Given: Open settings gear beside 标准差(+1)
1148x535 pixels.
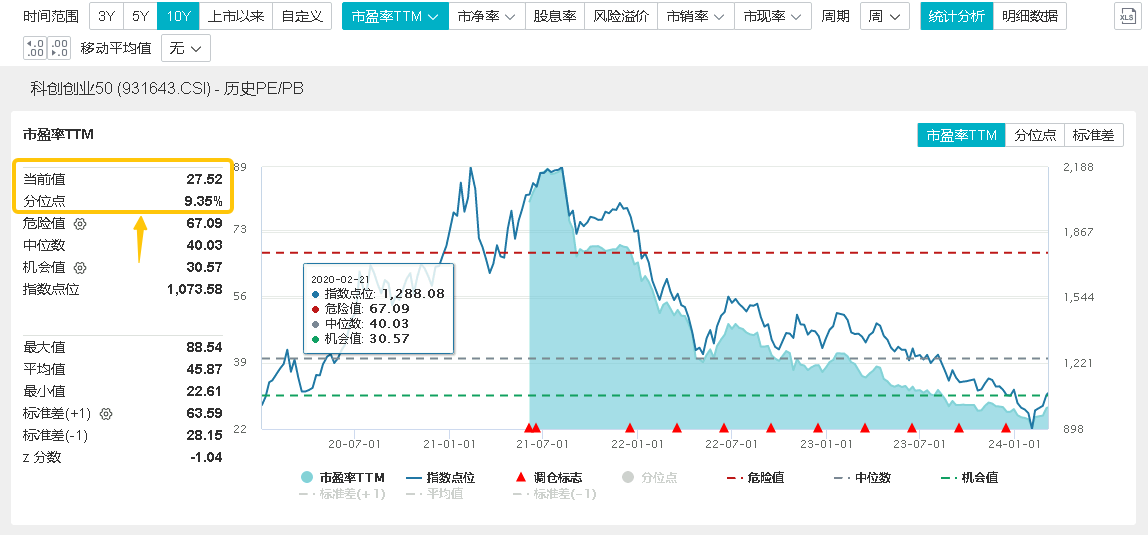Looking at the screenshot, I should pos(106,414).
